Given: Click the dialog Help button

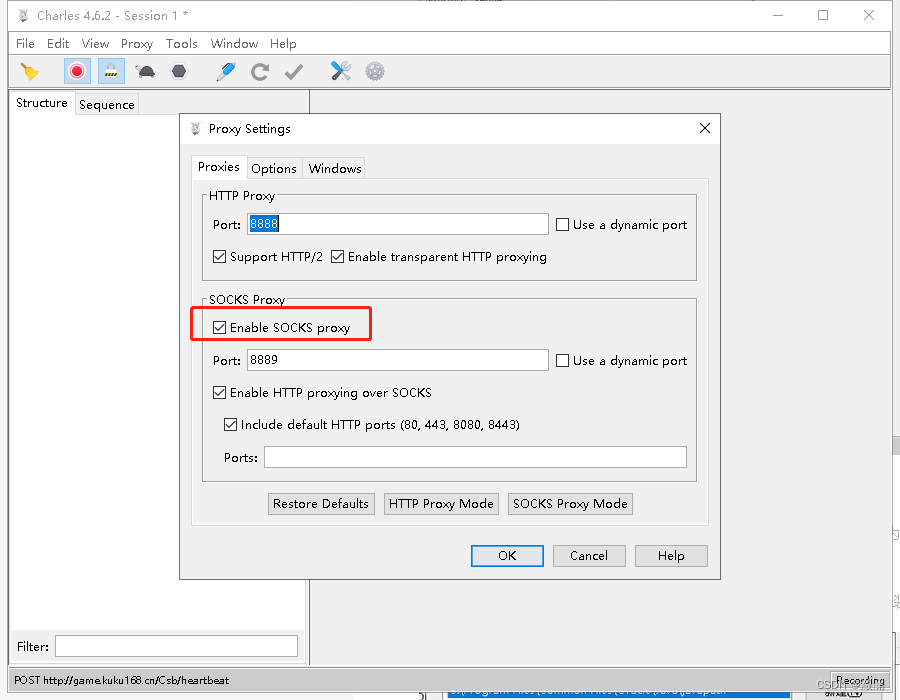Looking at the screenshot, I should [671, 556].
